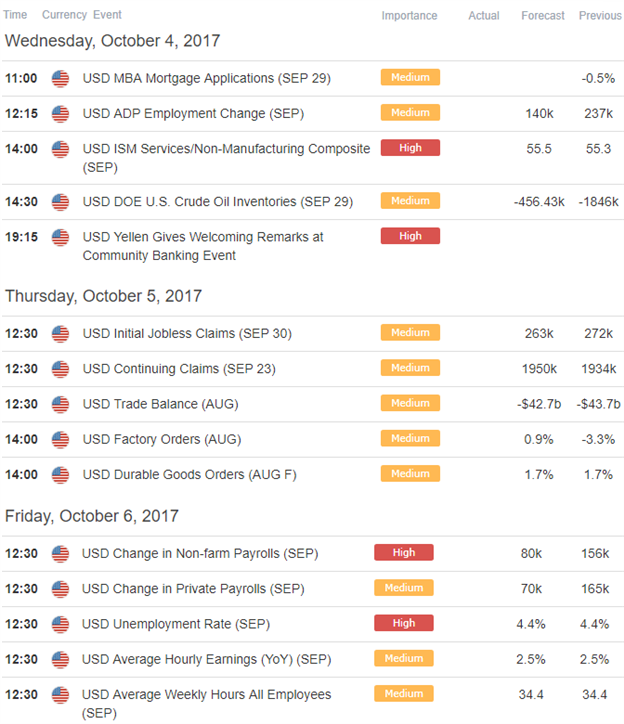Screen dimensions: 624x724
Task: Click the Previous column header
Action: tap(600, 16)
